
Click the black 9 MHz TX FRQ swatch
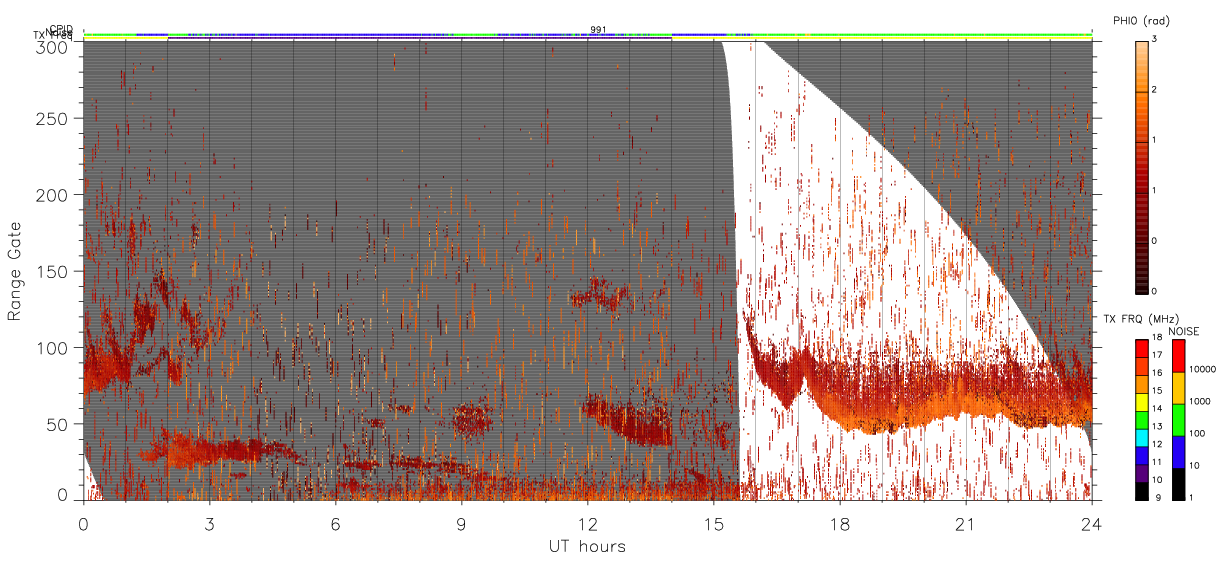tap(1141, 490)
